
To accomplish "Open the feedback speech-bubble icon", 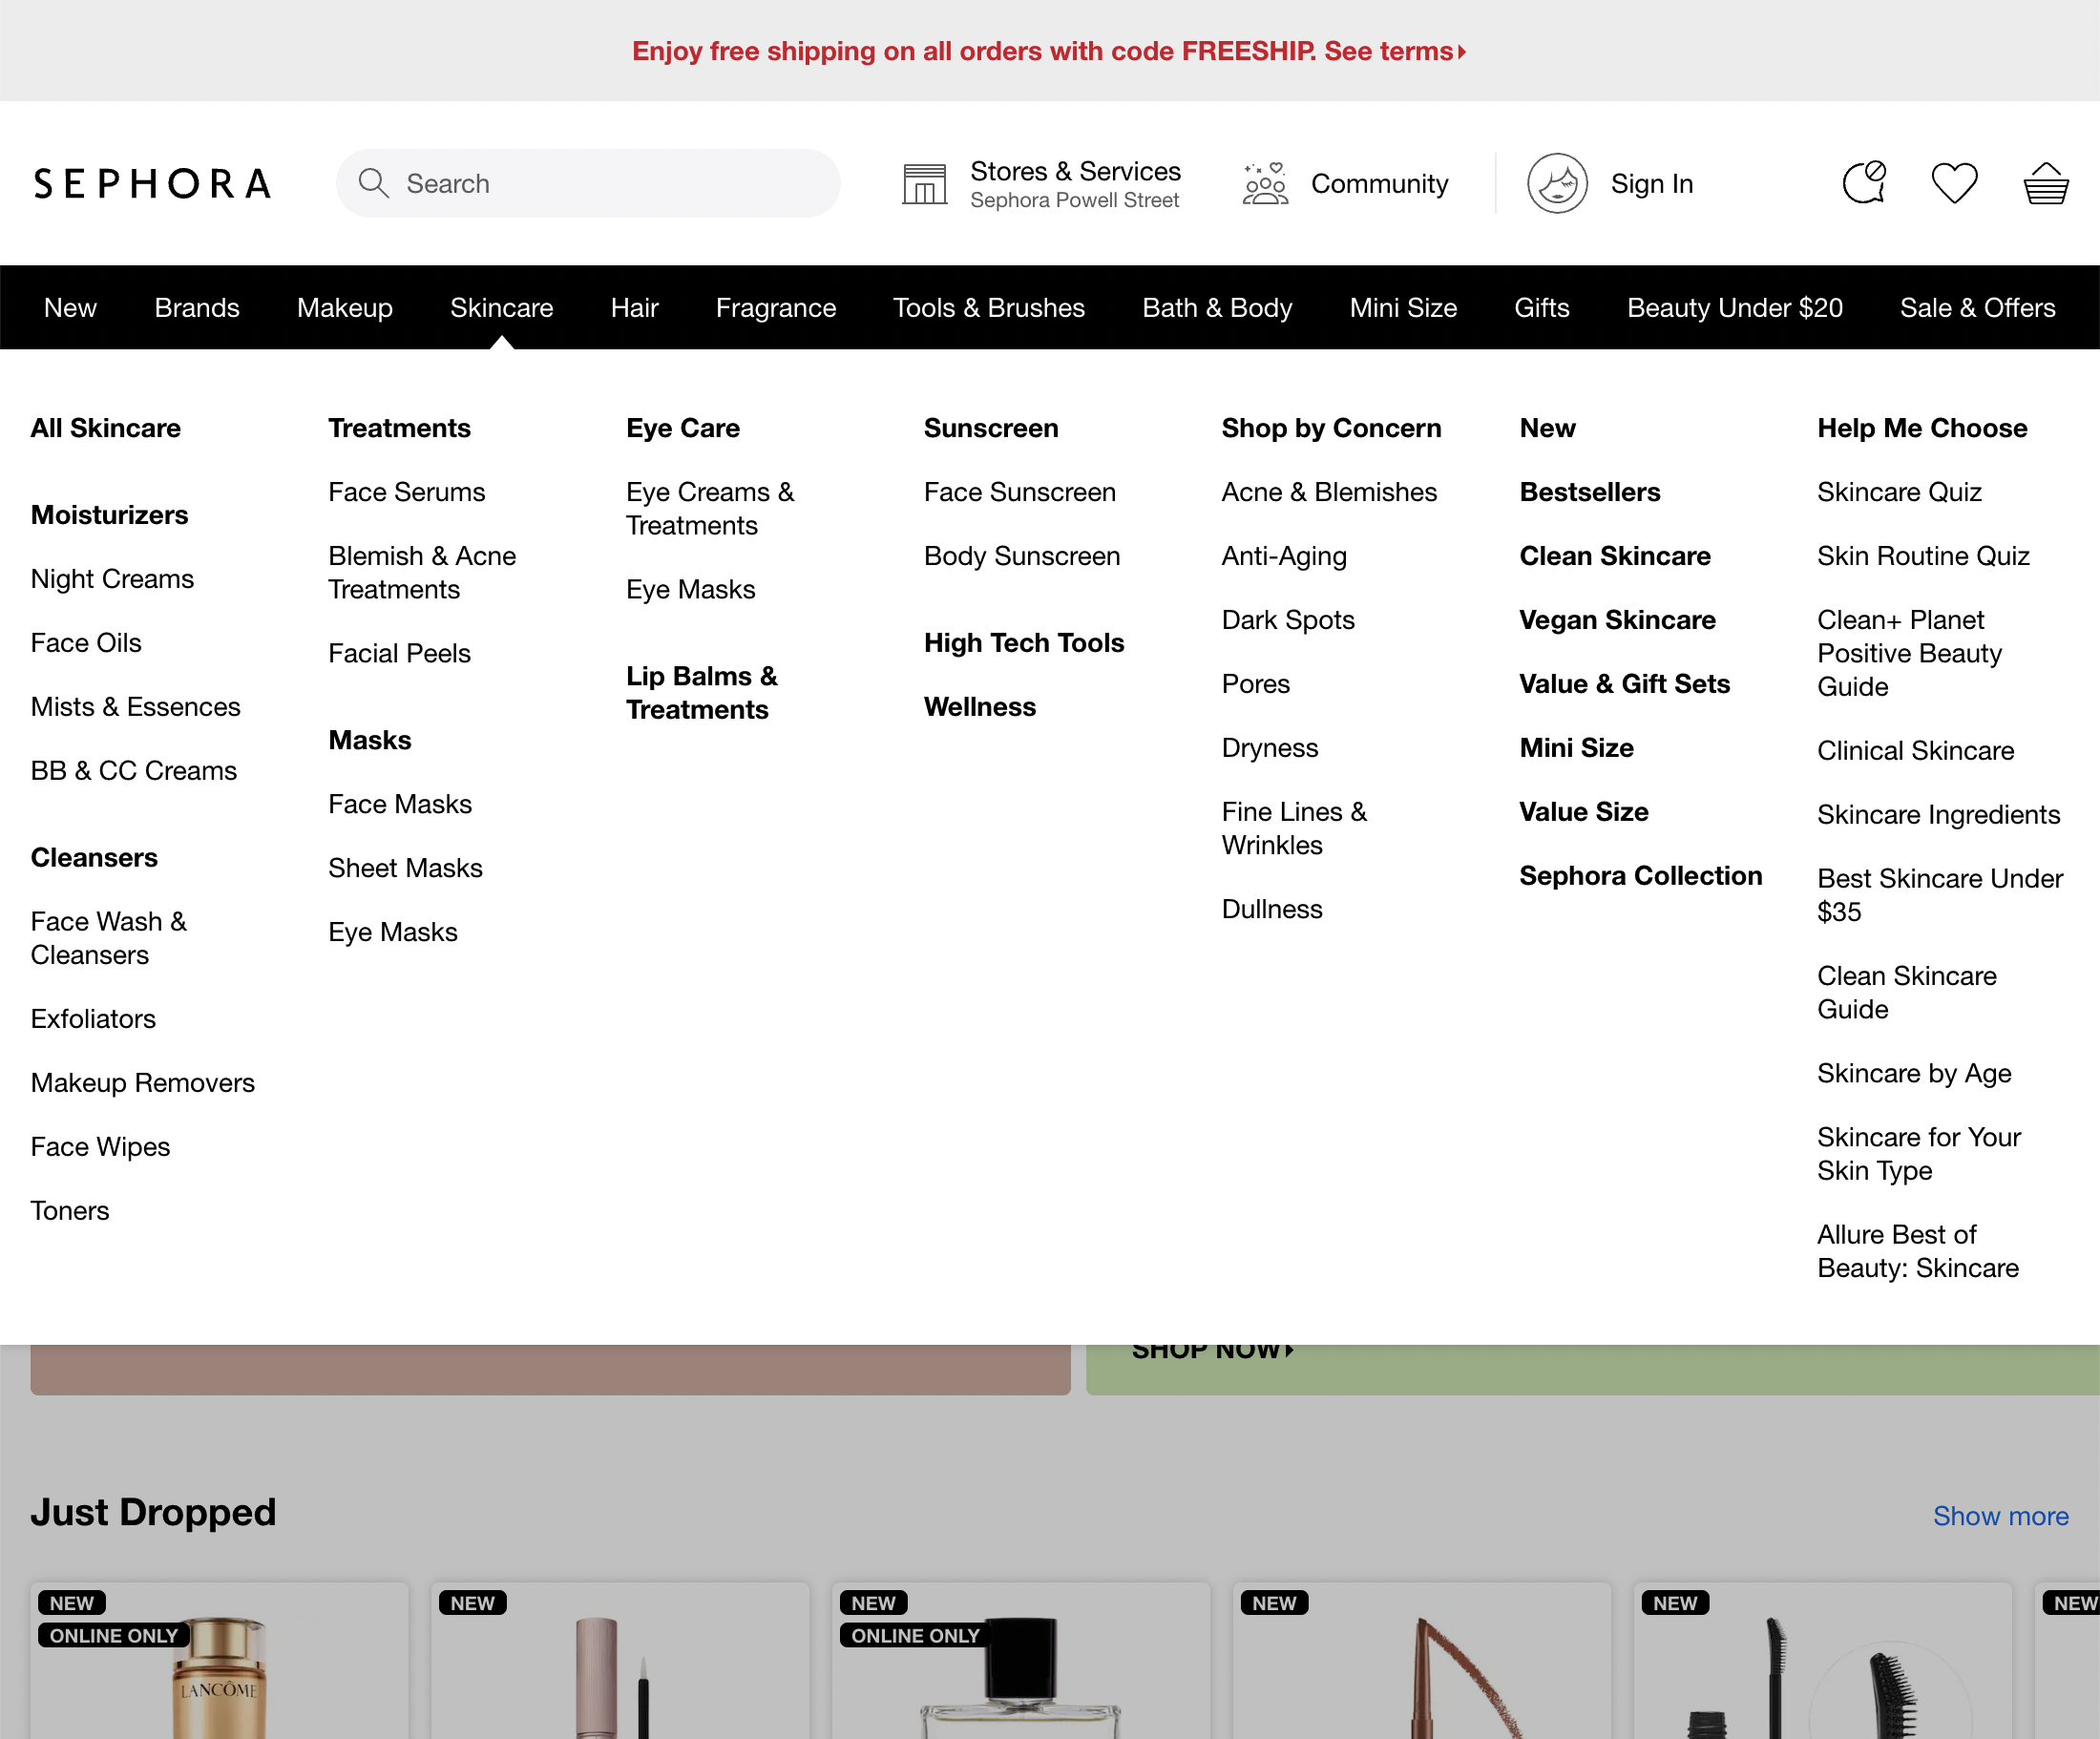I will point(1863,182).
